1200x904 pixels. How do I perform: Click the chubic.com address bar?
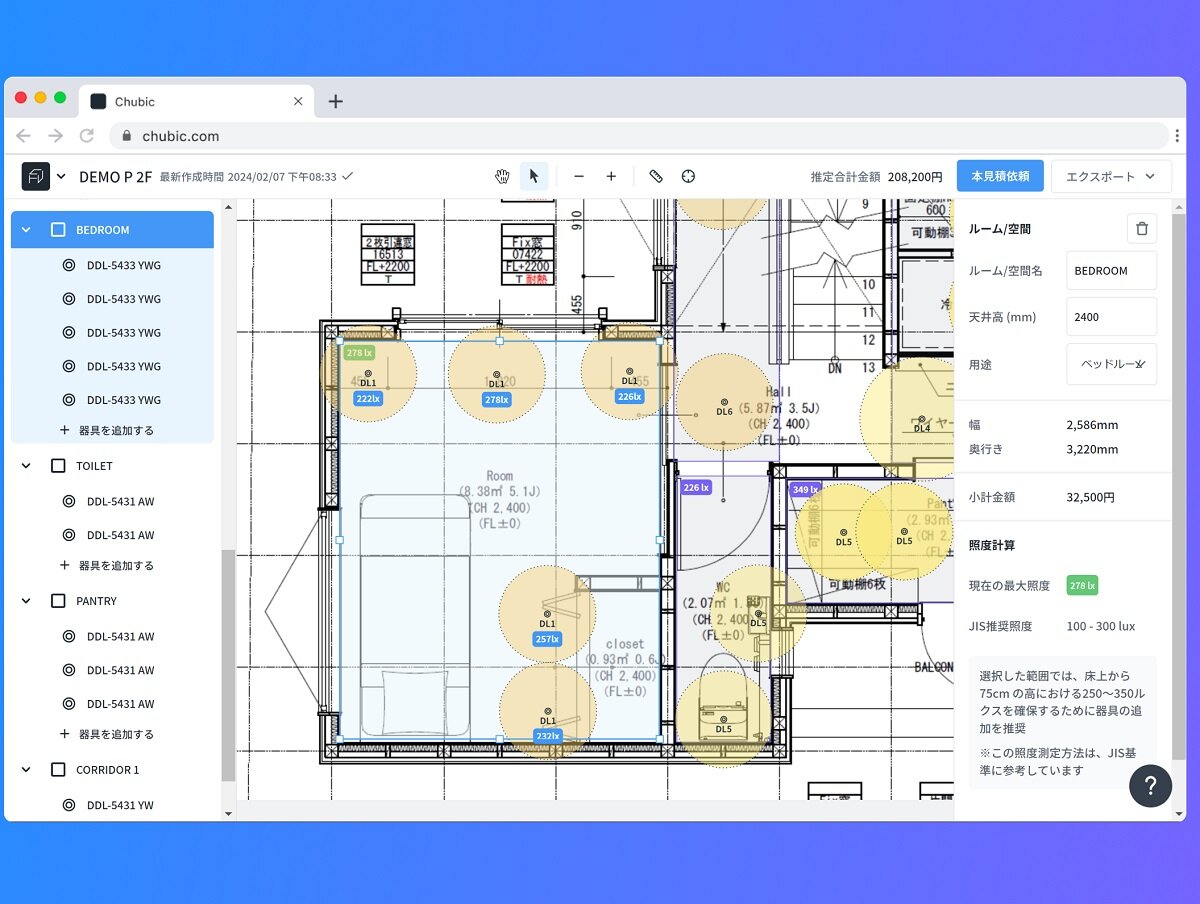[x=638, y=136]
